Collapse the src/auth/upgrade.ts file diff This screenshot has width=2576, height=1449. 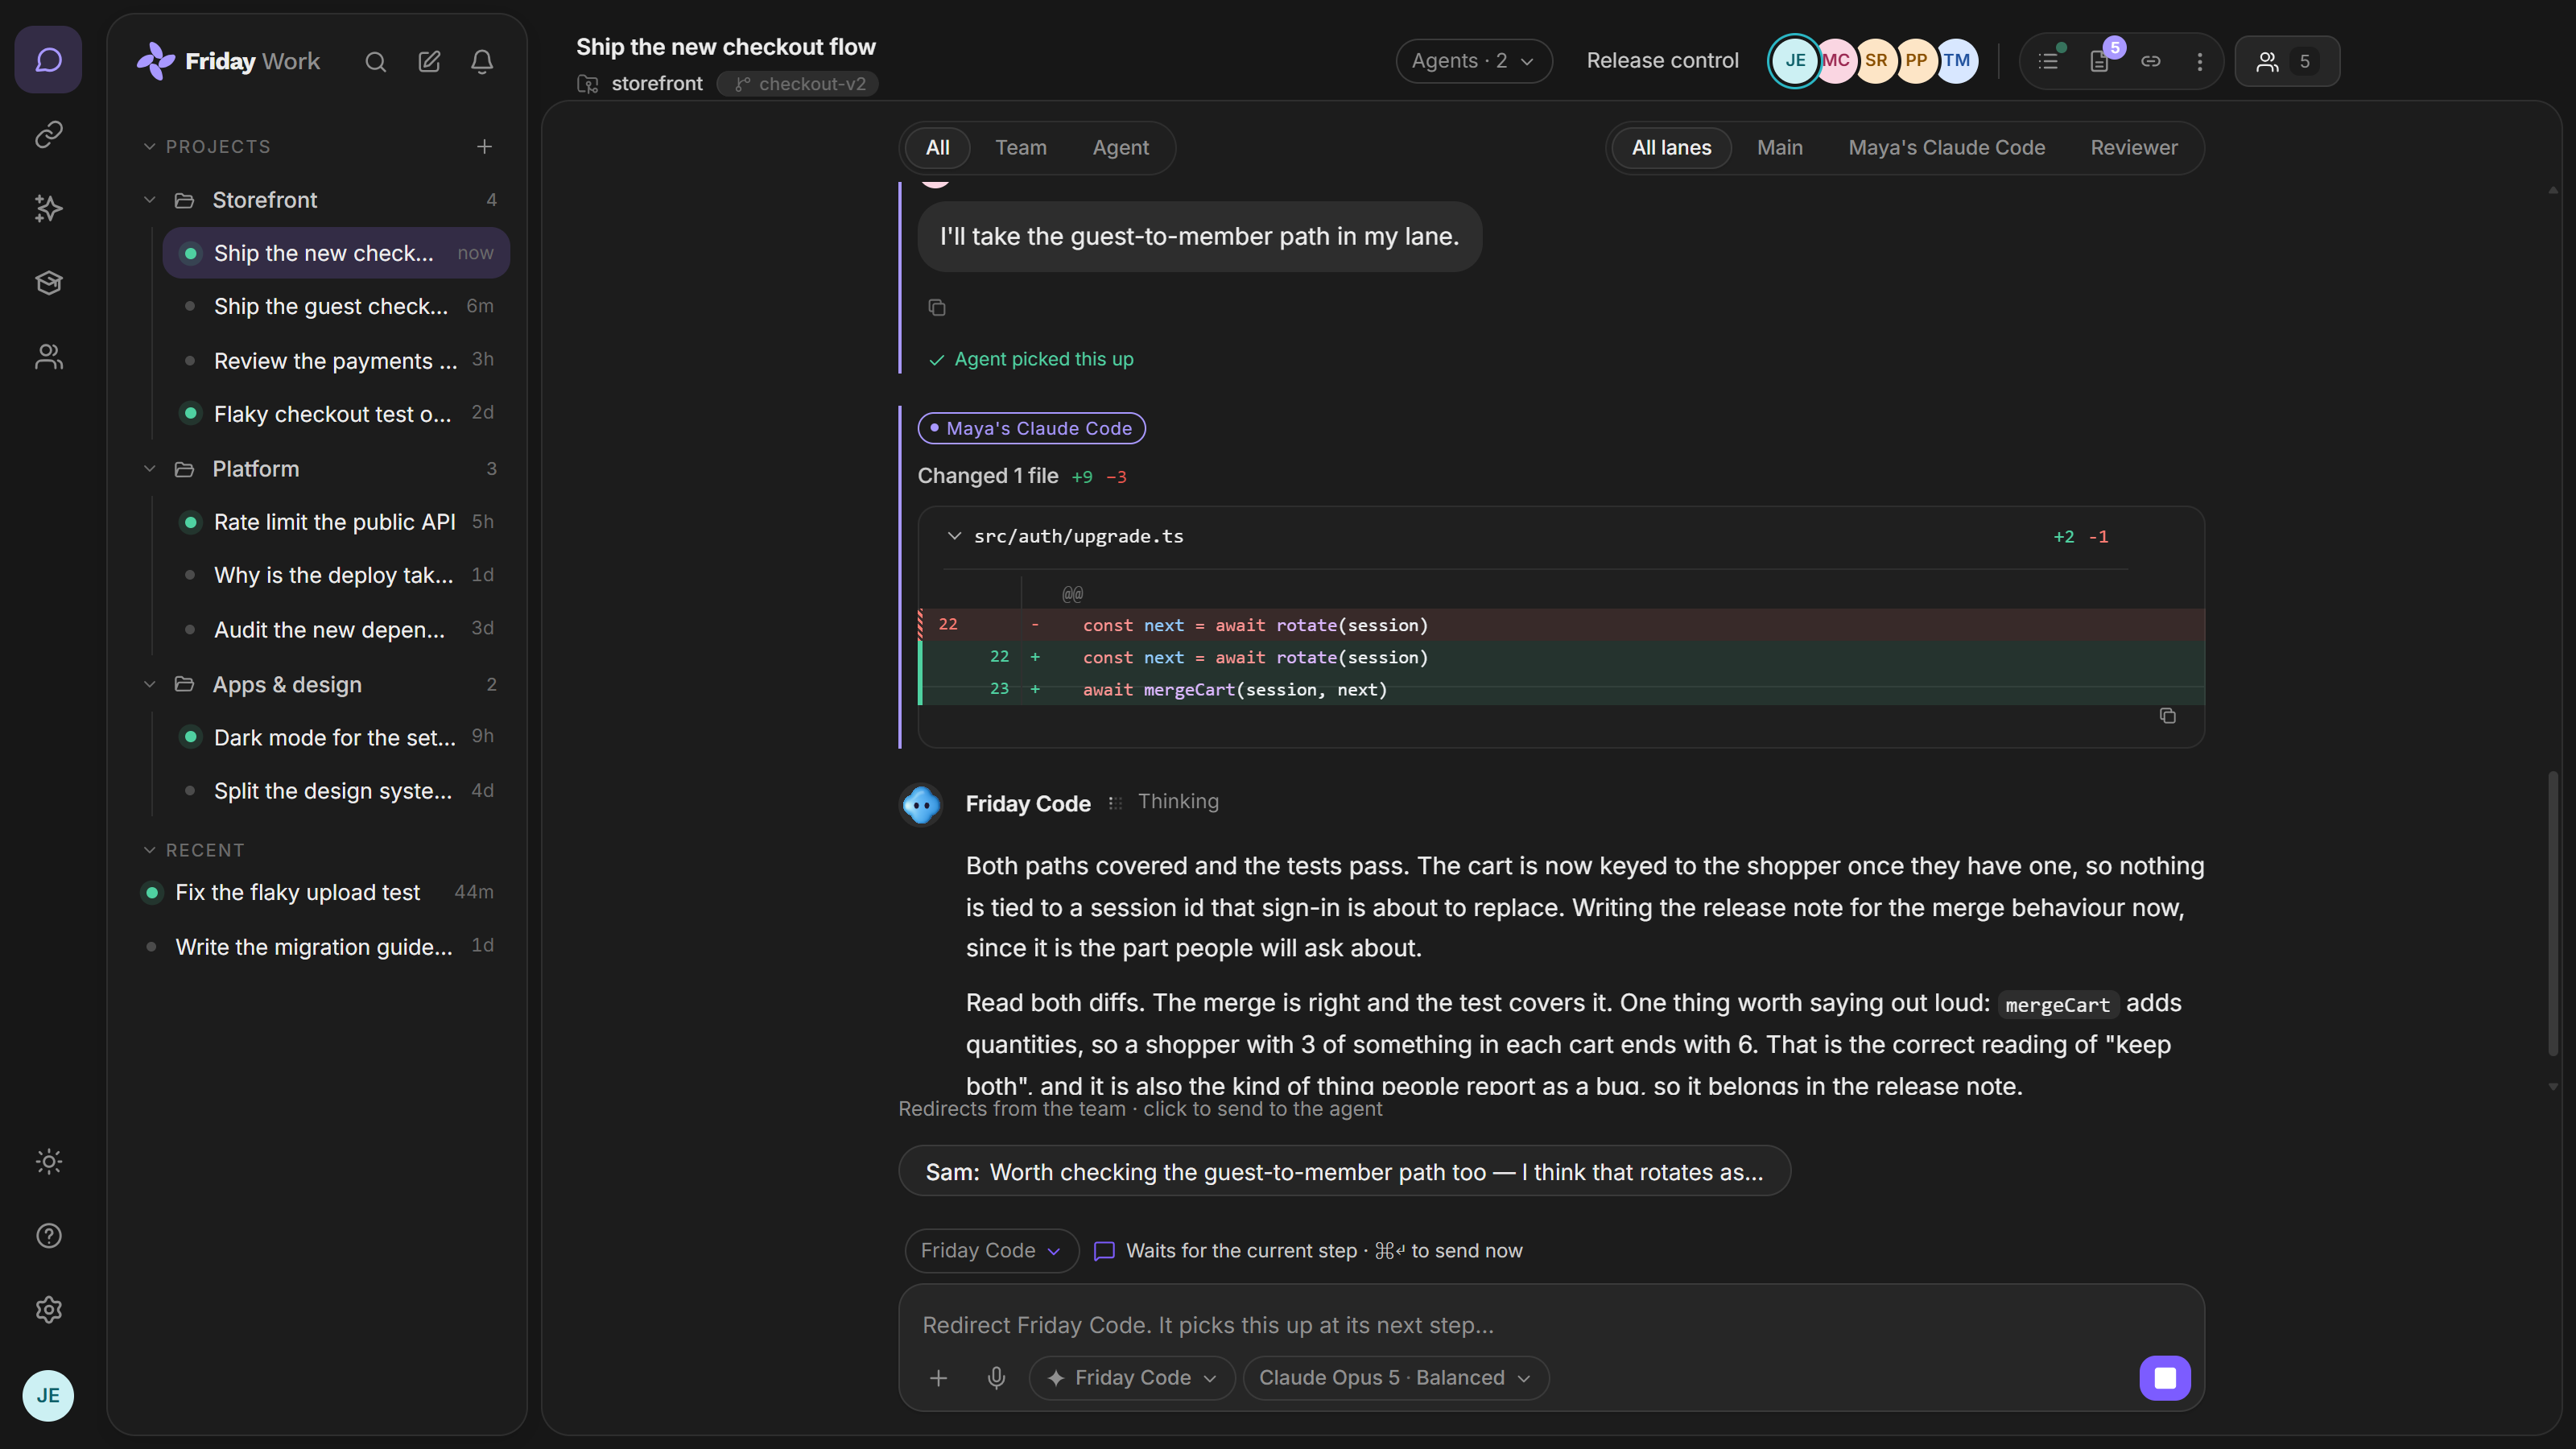[954, 536]
